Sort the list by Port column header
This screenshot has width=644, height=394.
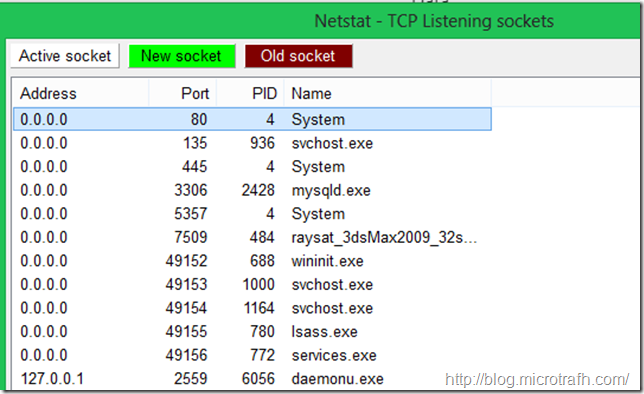(183, 94)
